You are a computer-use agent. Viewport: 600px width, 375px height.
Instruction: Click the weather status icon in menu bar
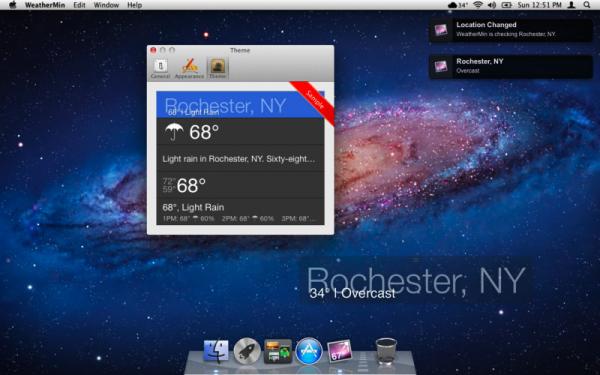pyautogui.click(x=458, y=5)
